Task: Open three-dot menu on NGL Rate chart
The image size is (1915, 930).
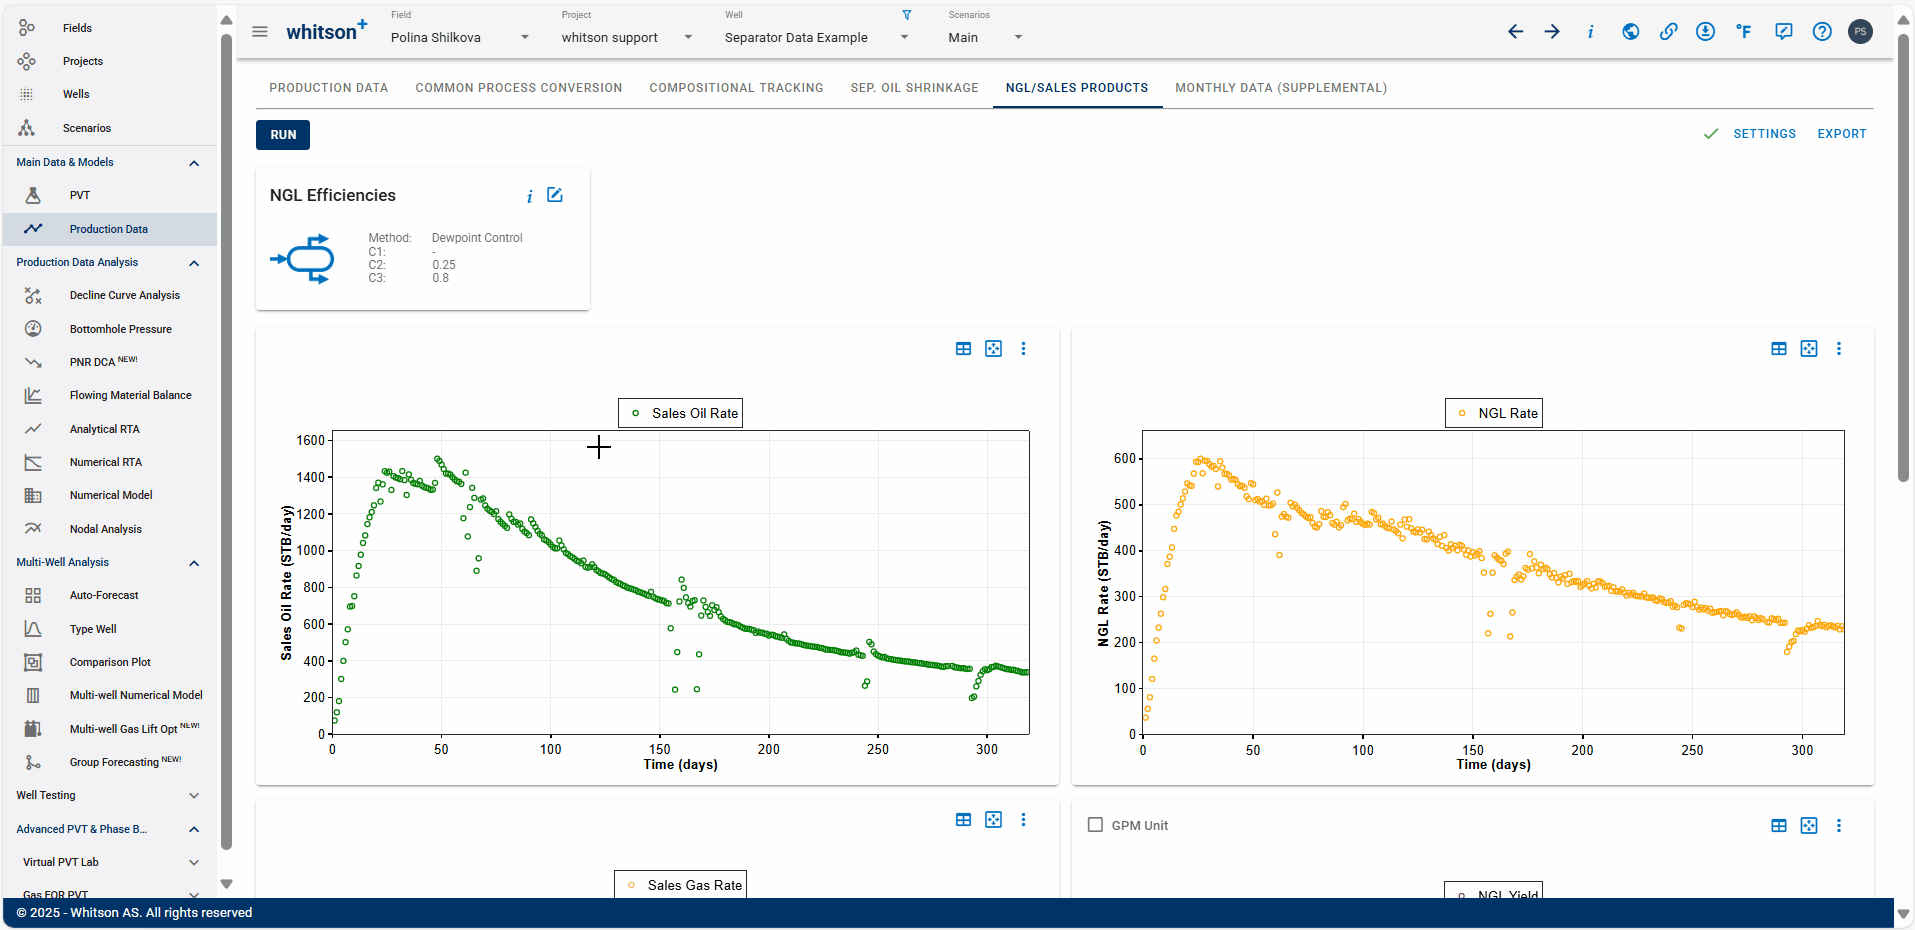Action: point(1838,349)
